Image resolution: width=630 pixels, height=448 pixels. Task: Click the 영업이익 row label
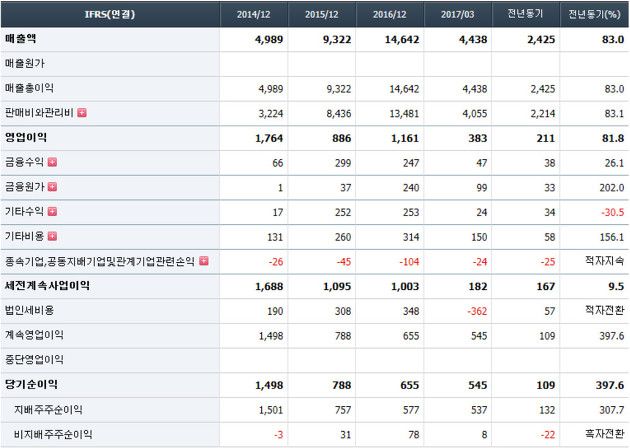point(26,138)
